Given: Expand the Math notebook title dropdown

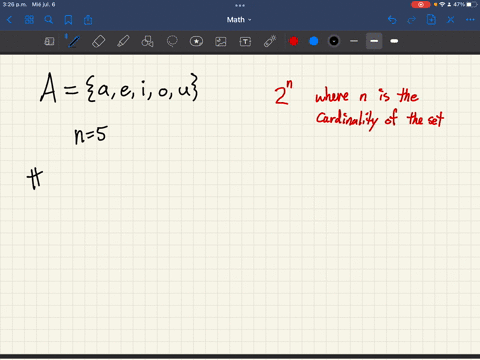Looking at the screenshot, I should 239,20.
